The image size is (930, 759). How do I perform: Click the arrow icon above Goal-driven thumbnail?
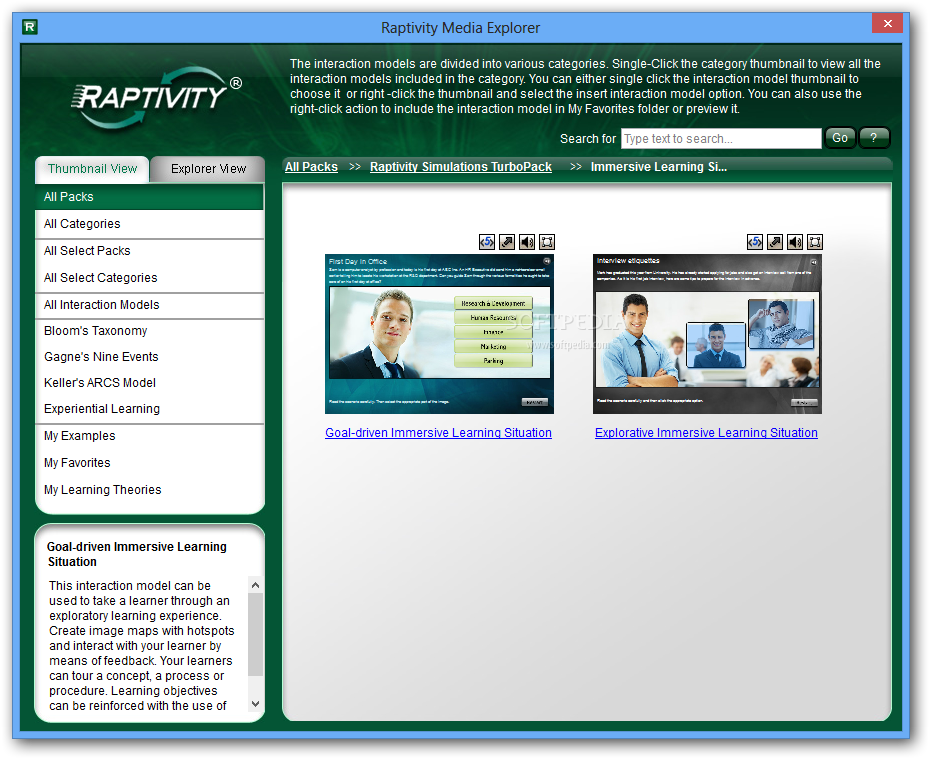[507, 242]
